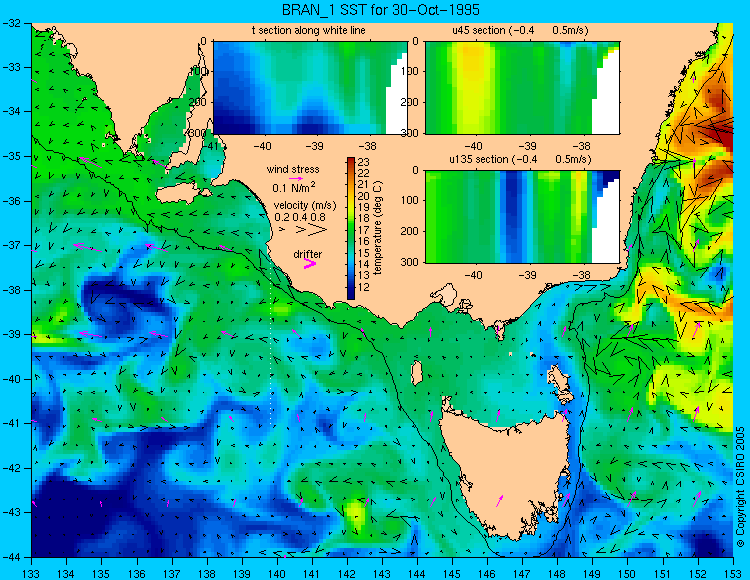Click King Island northwest of Tasmania
The height and width of the screenshot is (580, 750).
(417, 373)
